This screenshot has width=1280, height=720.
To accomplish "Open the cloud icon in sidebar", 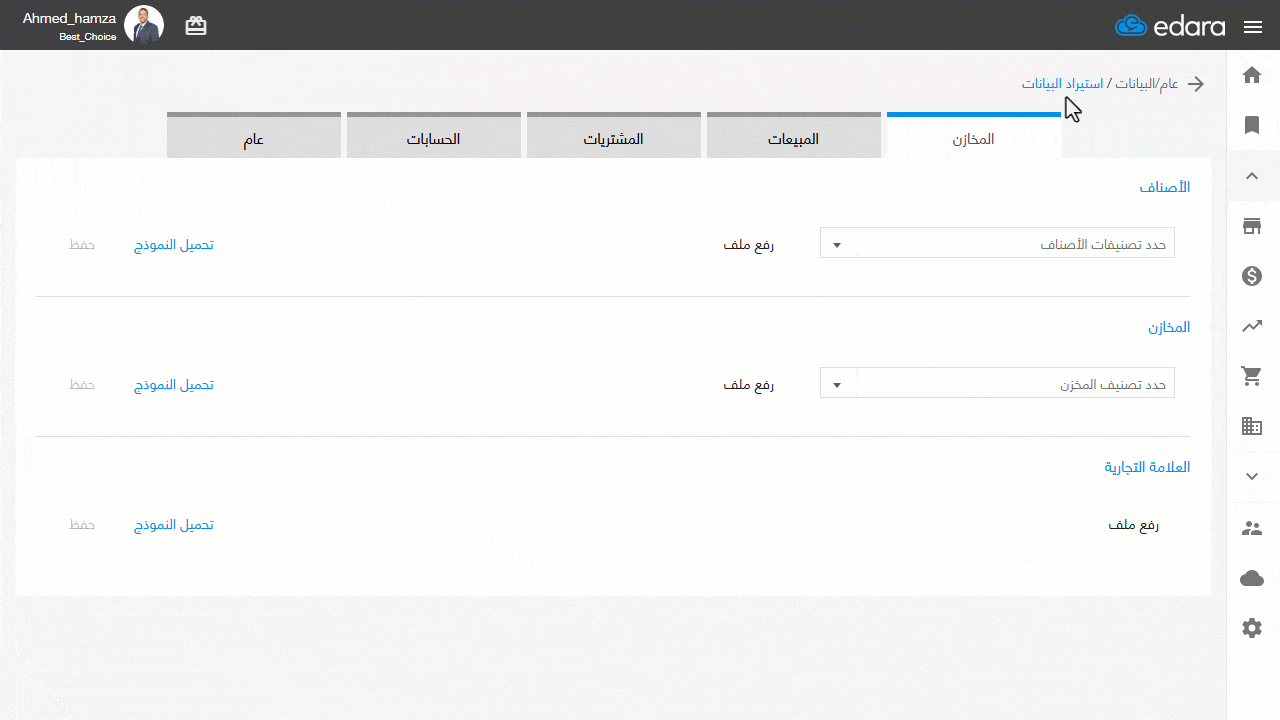I will coord(1252,578).
